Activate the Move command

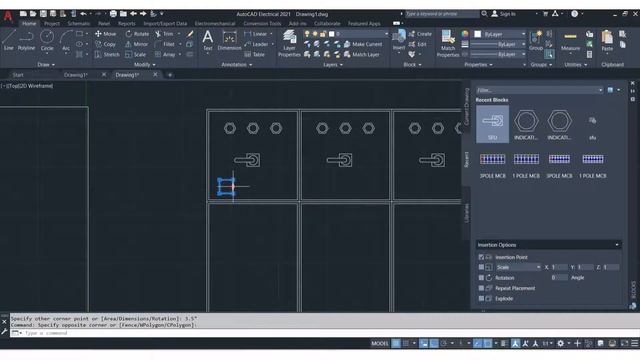tap(106, 34)
